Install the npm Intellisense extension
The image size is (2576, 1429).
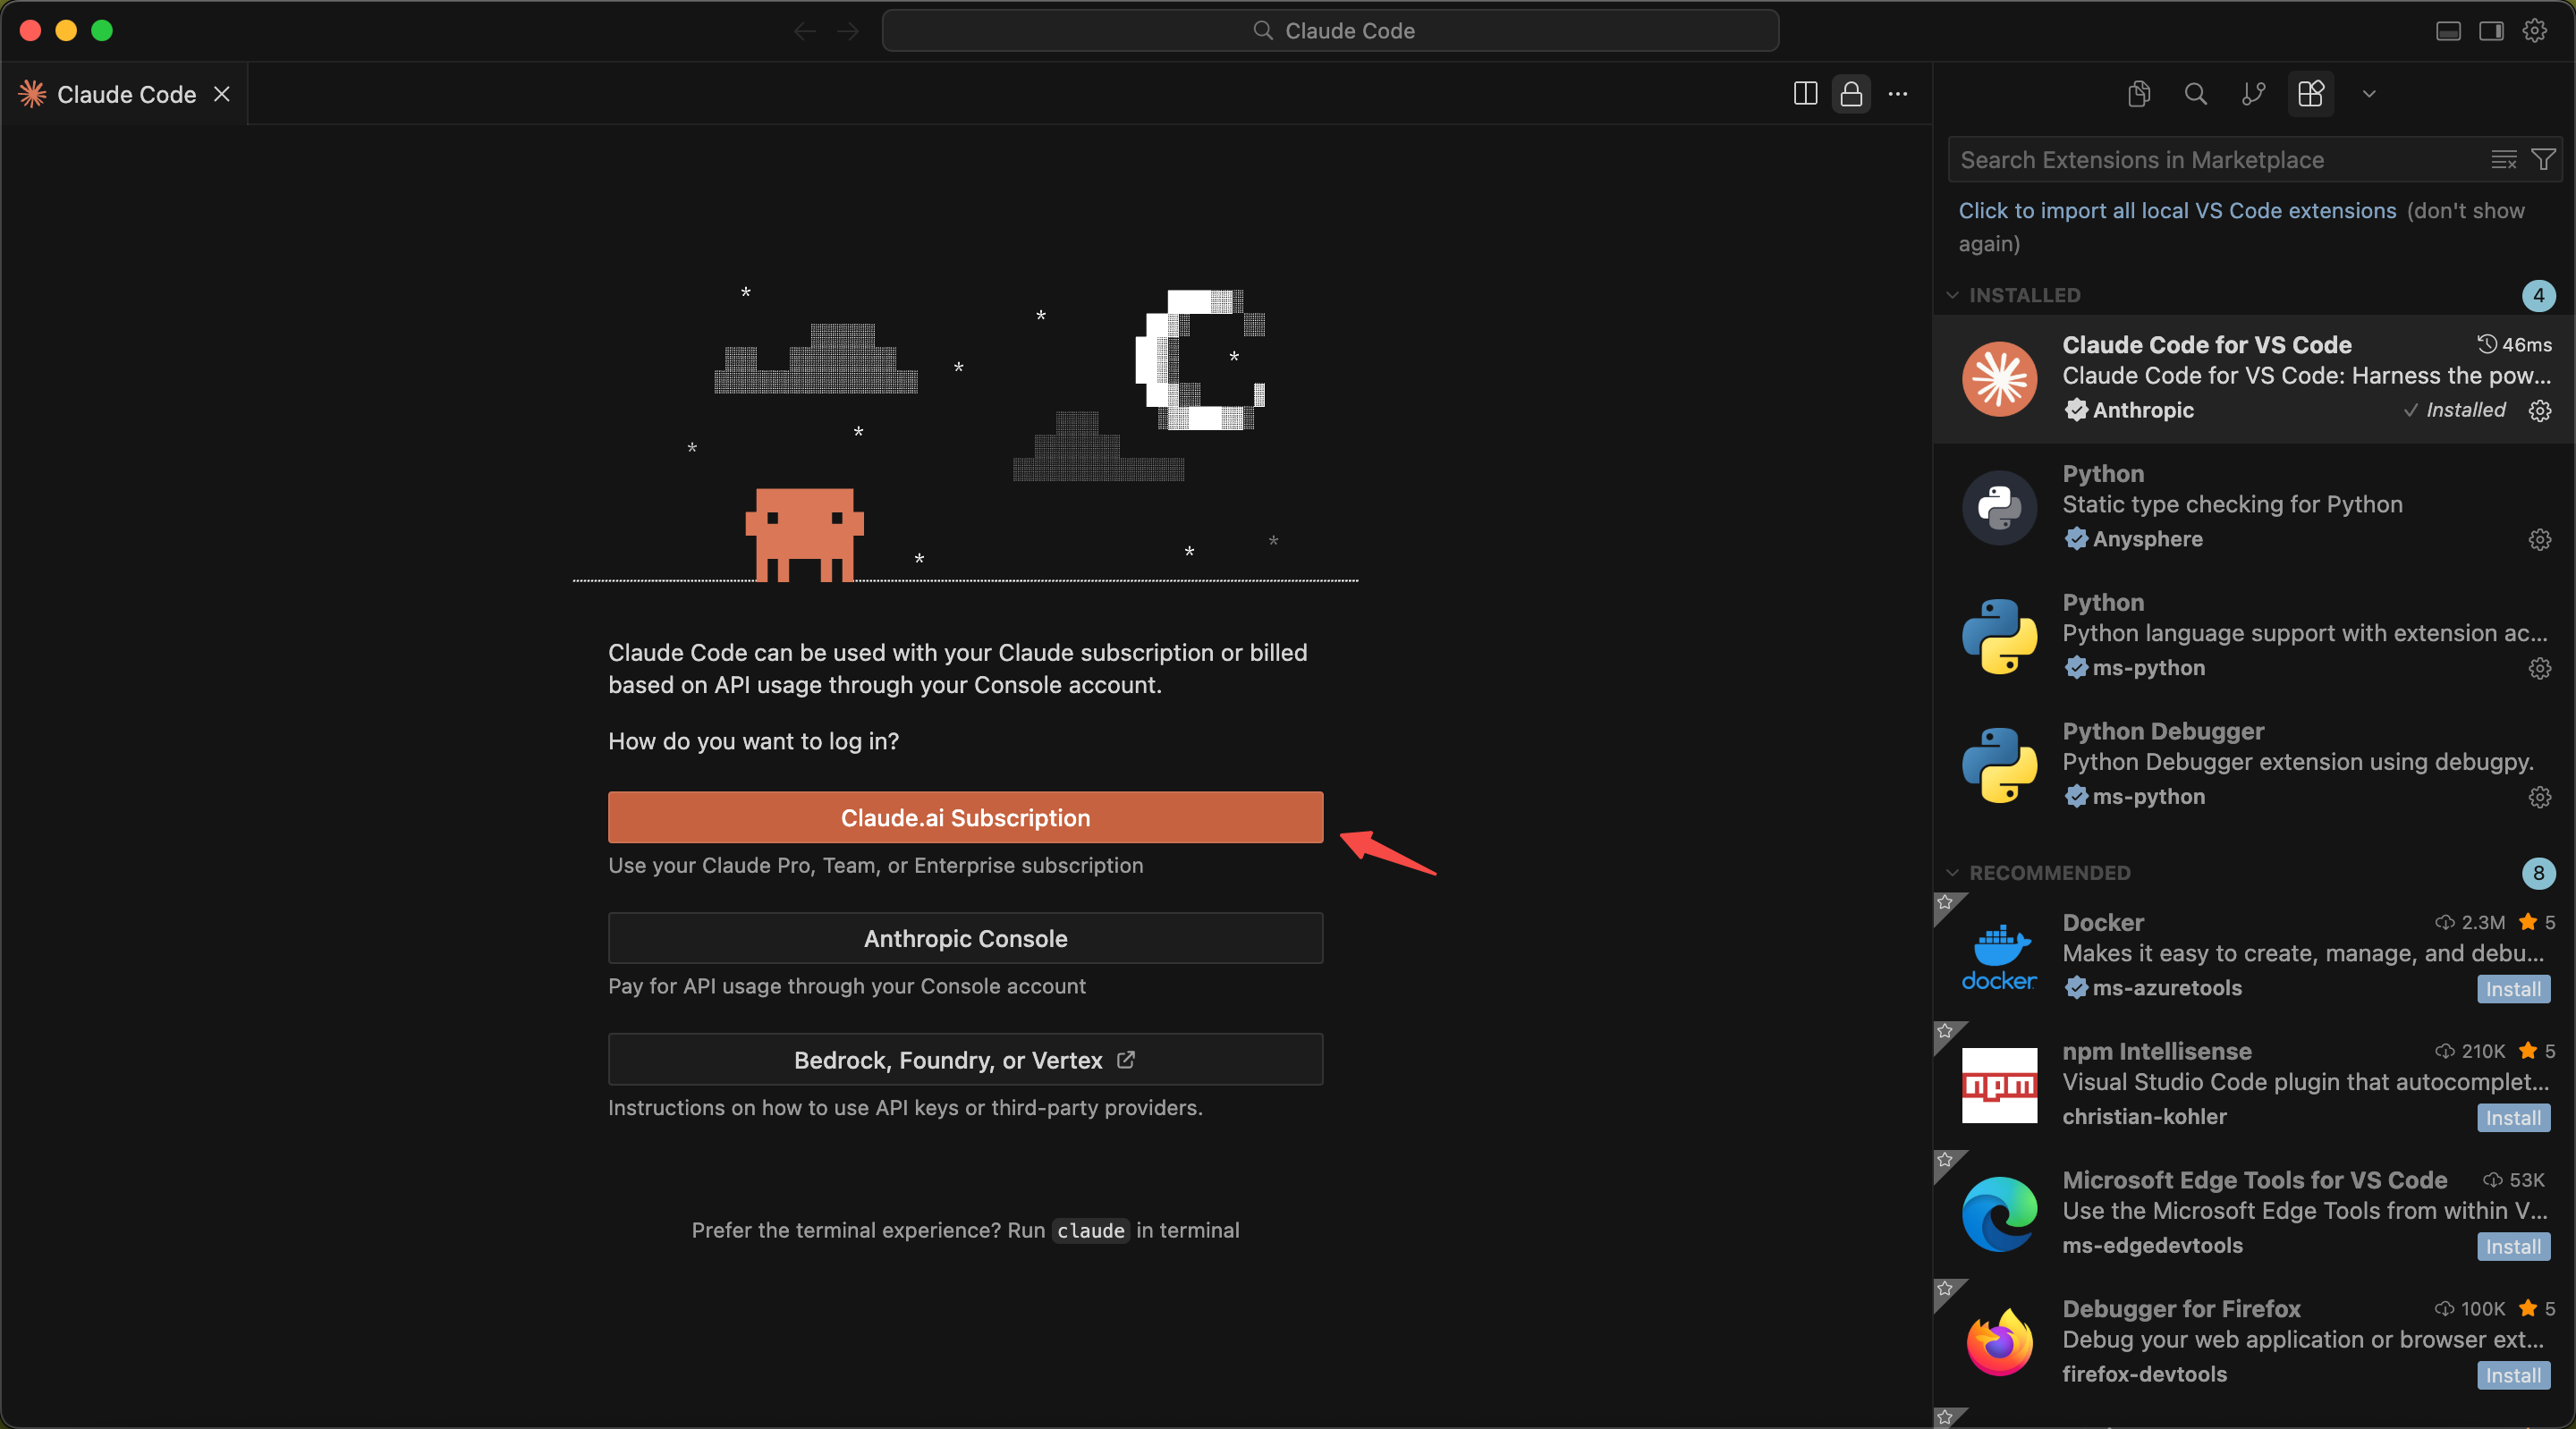tap(2513, 1118)
